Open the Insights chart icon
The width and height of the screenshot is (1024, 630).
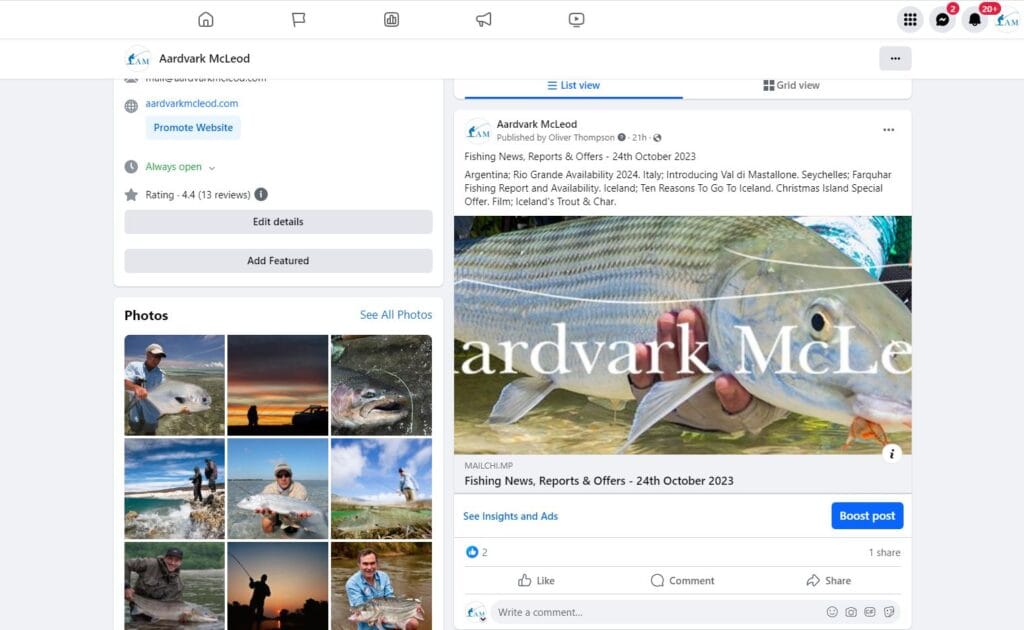(391, 20)
